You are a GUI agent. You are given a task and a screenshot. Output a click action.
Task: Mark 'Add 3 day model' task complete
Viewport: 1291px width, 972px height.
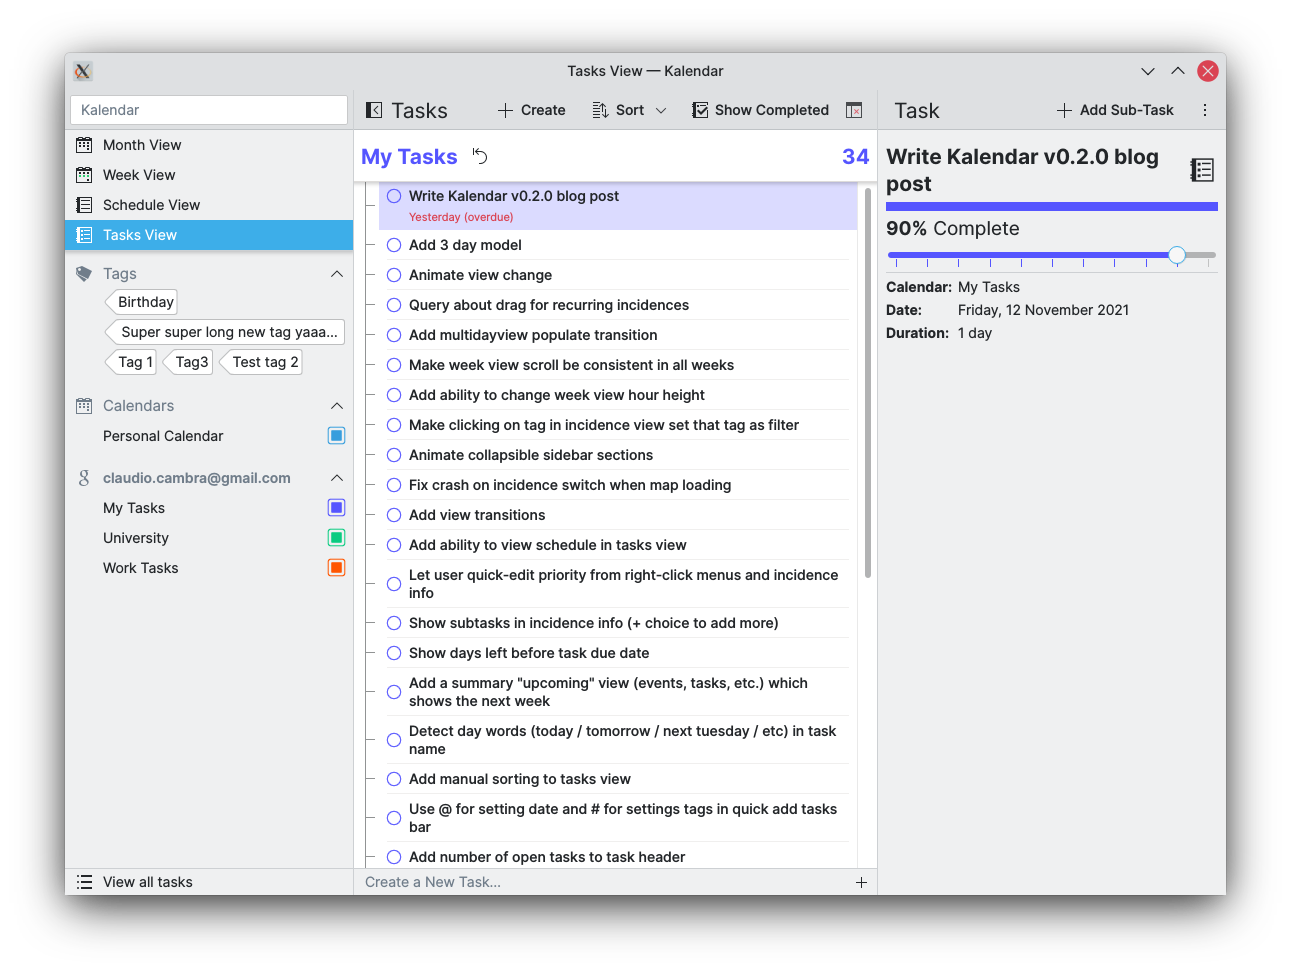(x=394, y=245)
